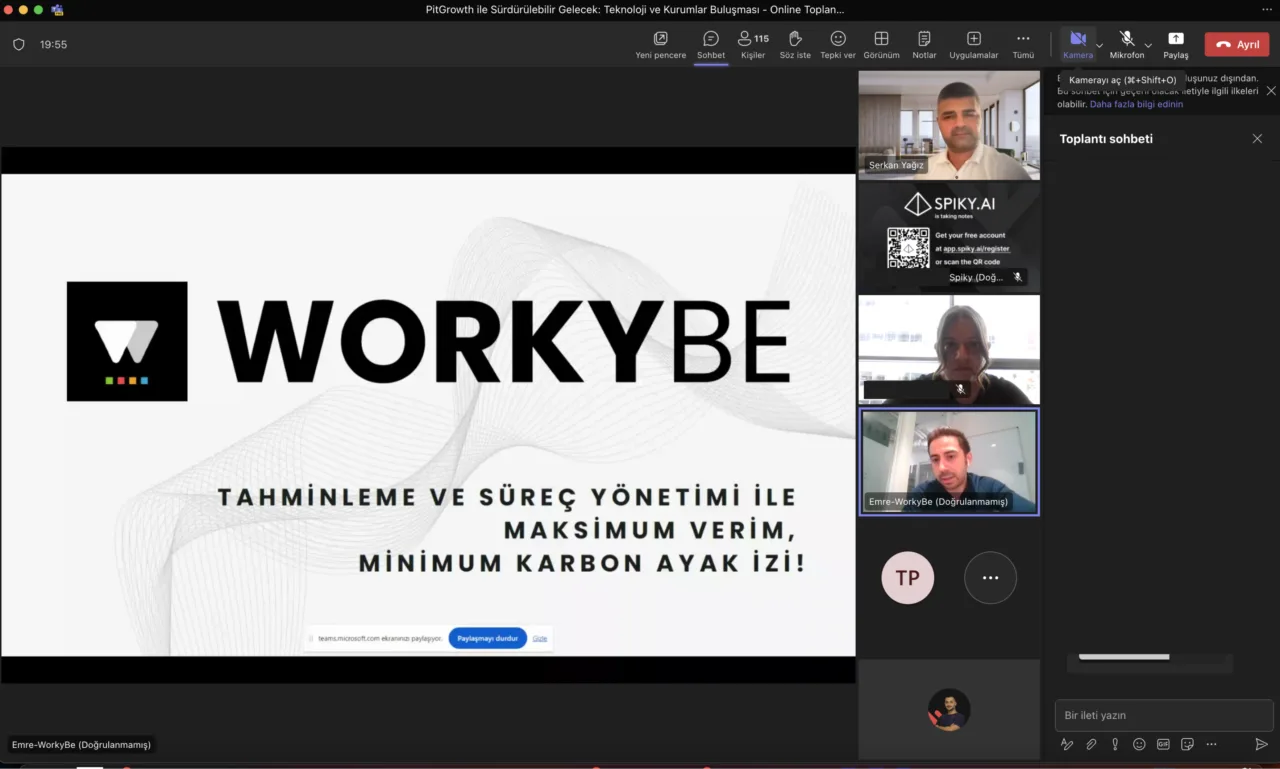Select Emre-WorkyBe's video tile
Viewport: 1280px width, 769px height.
click(x=949, y=461)
